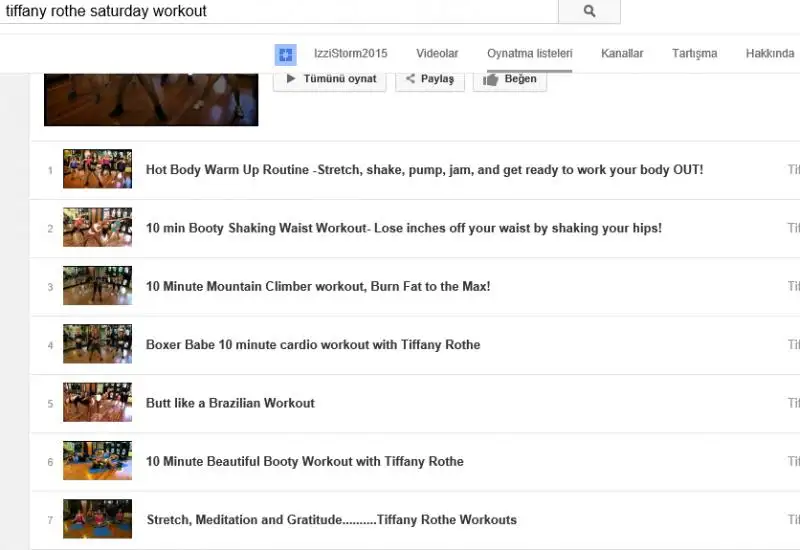Click the Tümünü oynat play-all button
Screen dimensions: 800x550
point(330,79)
